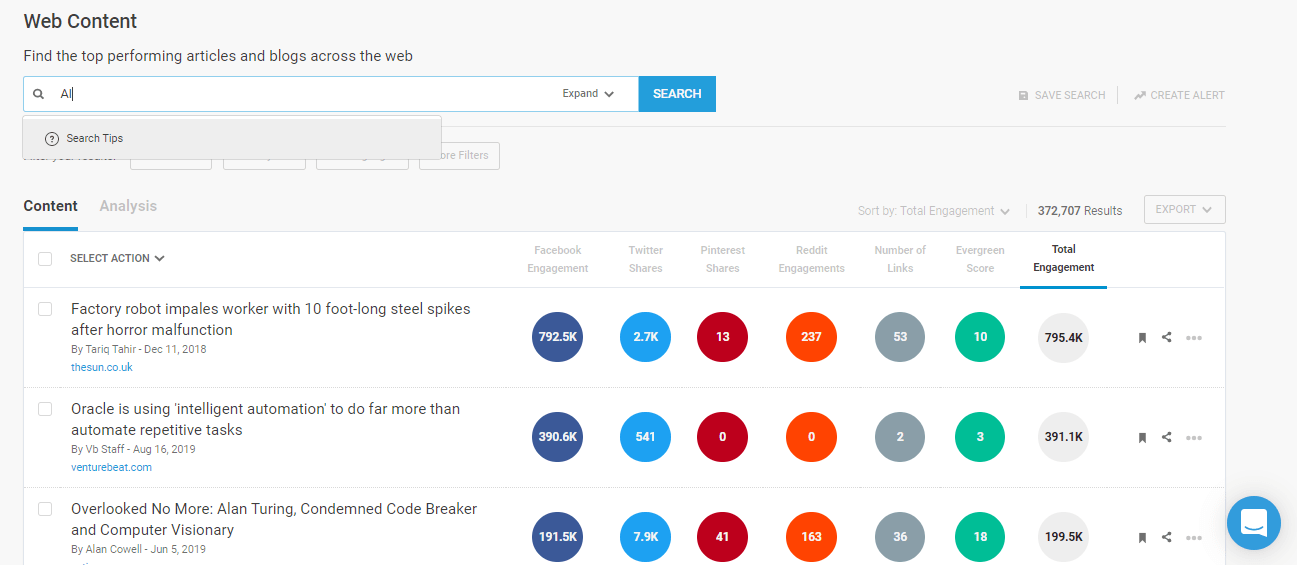Screen dimensions: 1297x565
Task: Sort by the Number of Links column
Action: tap(900, 259)
